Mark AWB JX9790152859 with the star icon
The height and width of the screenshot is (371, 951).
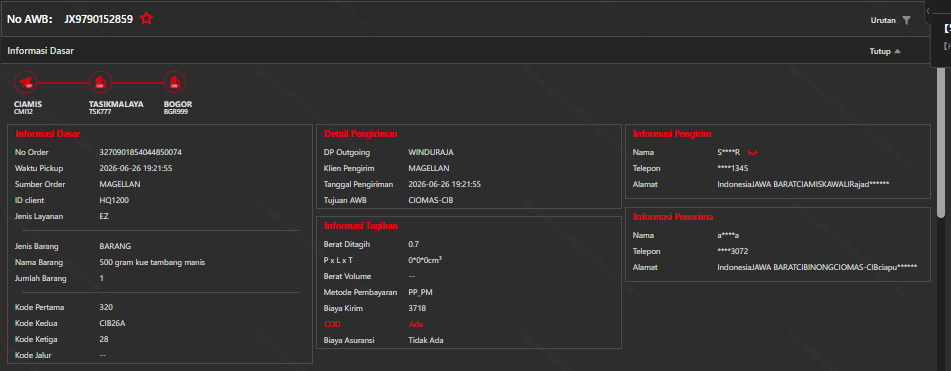pyautogui.click(x=146, y=19)
